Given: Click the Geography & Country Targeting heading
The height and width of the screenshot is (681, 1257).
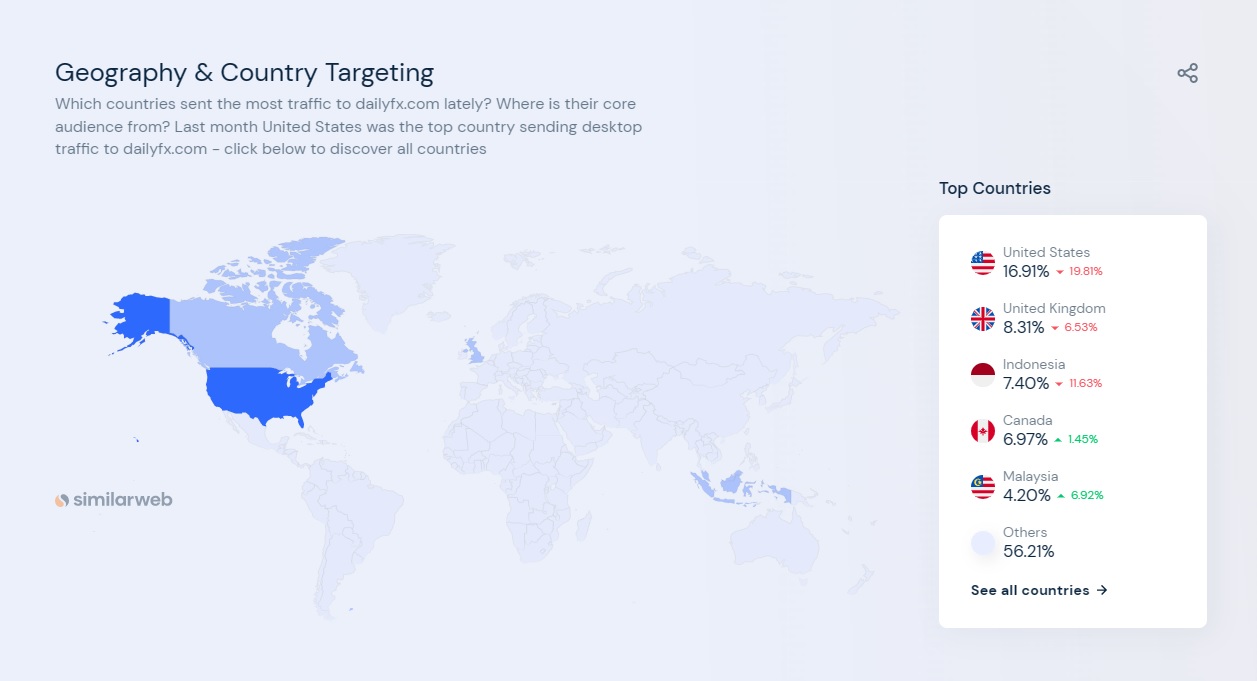Looking at the screenshot, I should pos(244,72).
